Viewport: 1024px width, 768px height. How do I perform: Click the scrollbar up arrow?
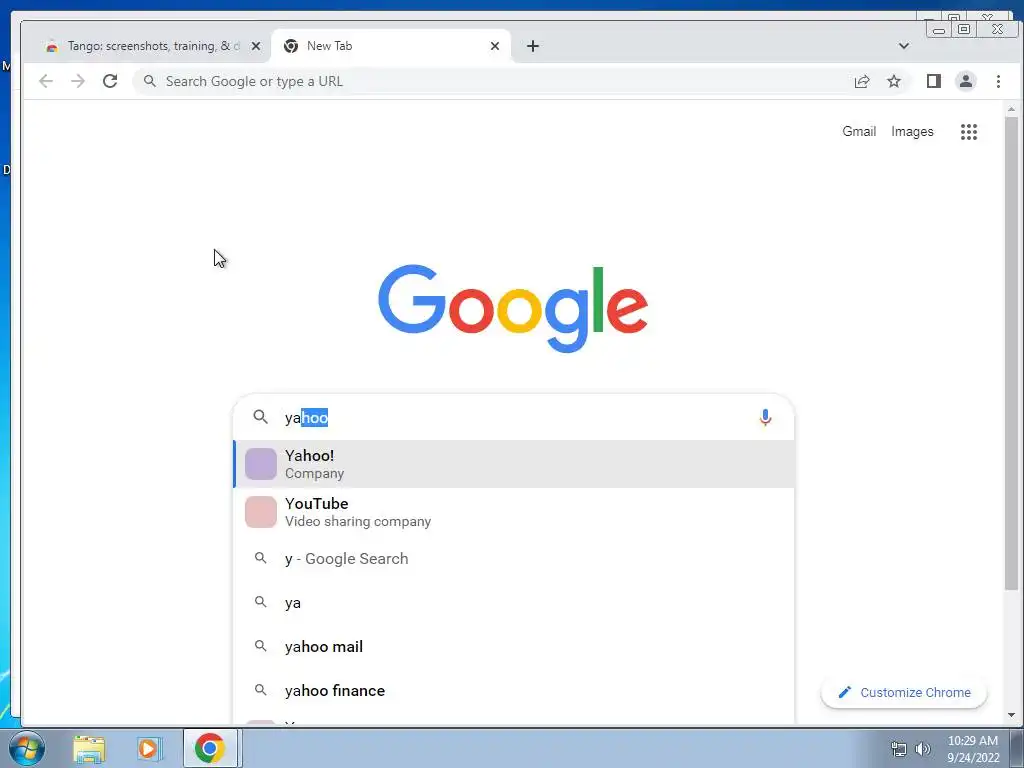[1011, 109]
